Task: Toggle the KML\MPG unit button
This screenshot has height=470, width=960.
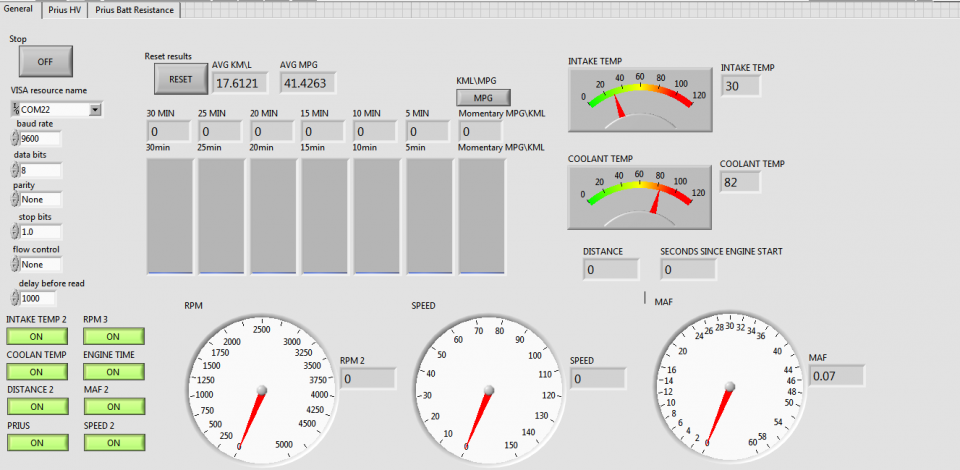Action: tap(483, 98)
